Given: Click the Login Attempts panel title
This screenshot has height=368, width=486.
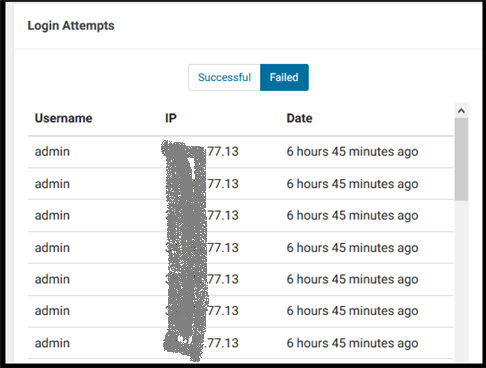Looking at the screenshot, I should tap(71, 26).
